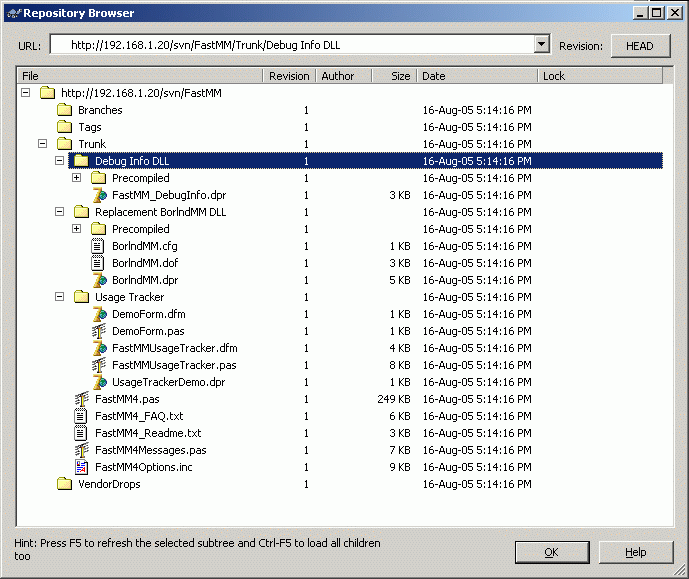The image size is (689, 579).
Task: Click the HEAD revision button
Action: click(640, 46)
